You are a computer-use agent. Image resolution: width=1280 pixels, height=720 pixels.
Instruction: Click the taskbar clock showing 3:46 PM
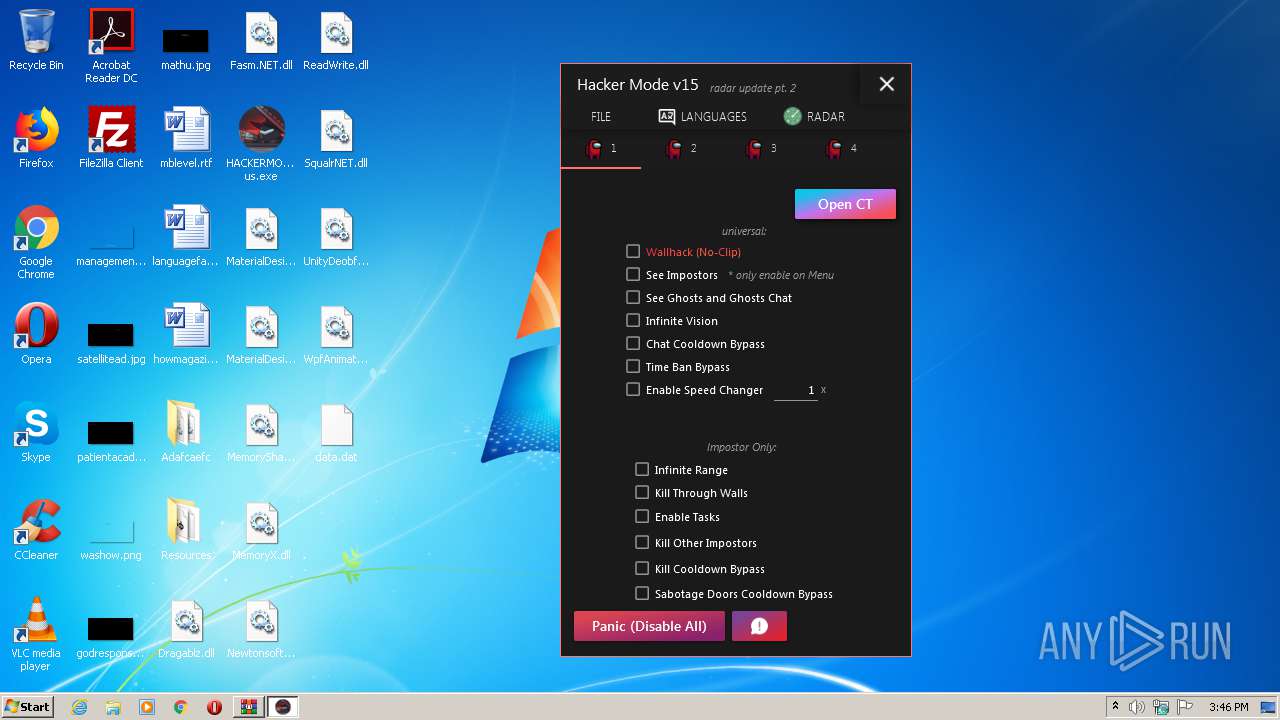point(1228,707)
